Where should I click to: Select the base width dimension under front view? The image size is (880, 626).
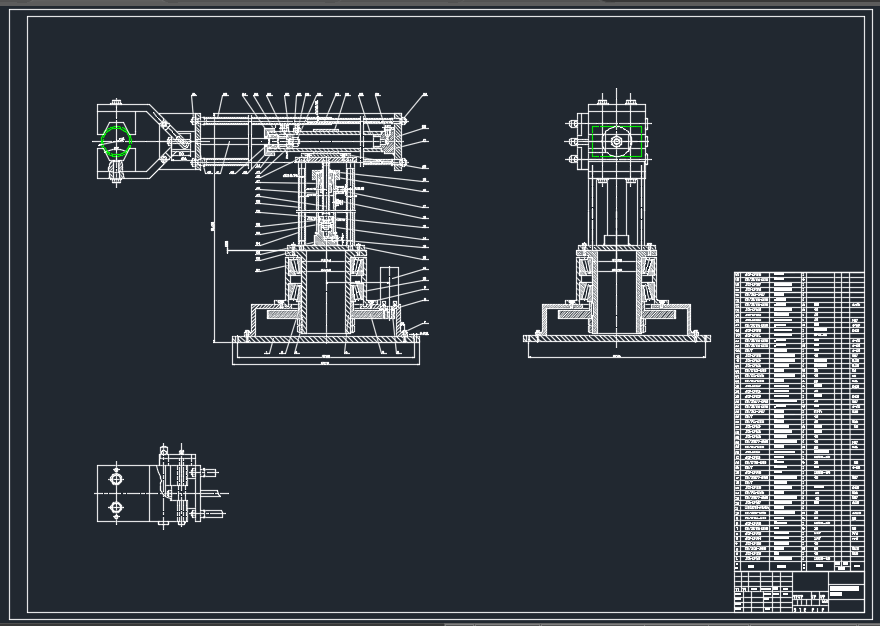pyautogui.click(x=326, y=364)
